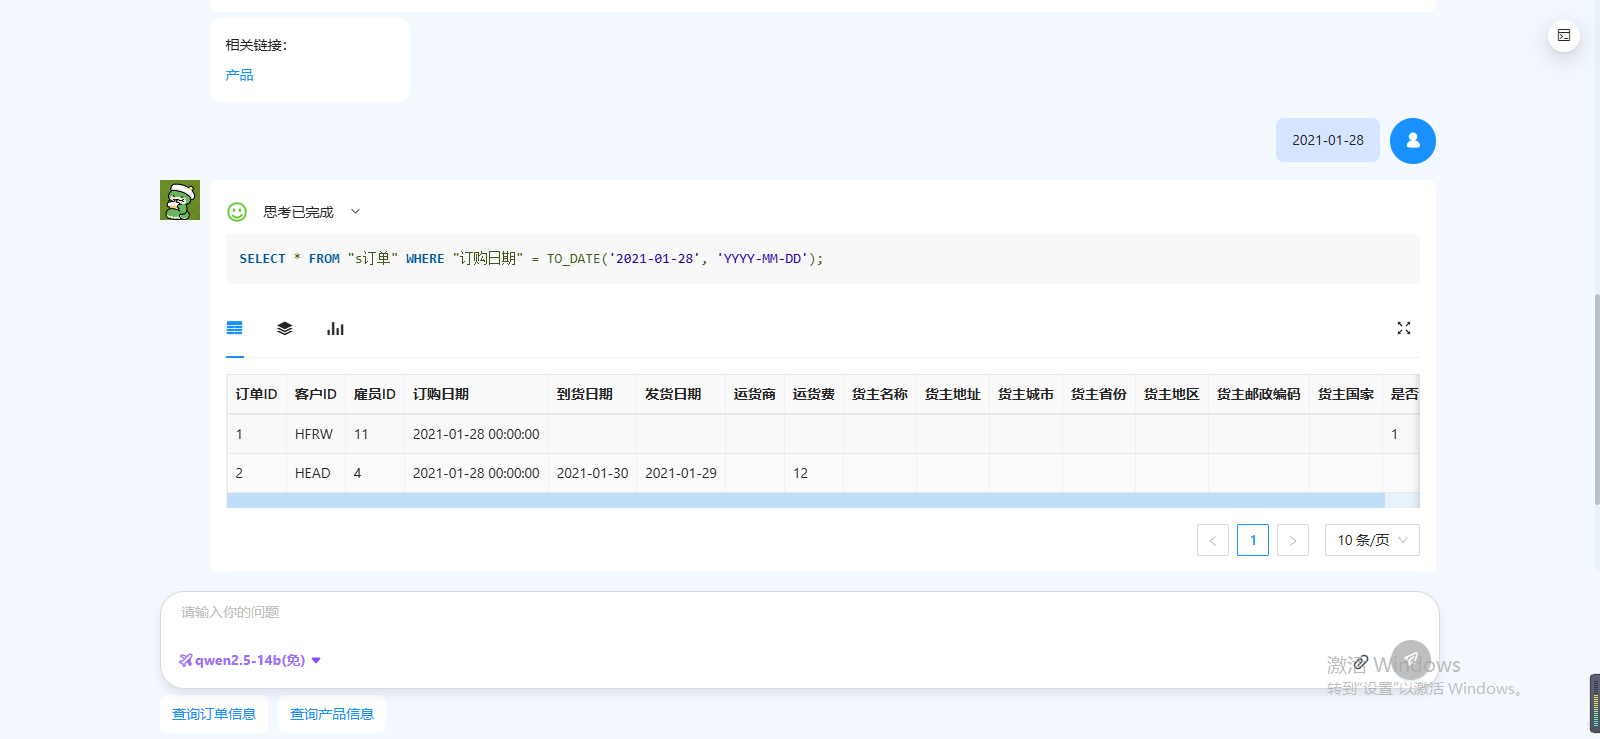
Task: Click the assistant frog avatar image
Action: 180,200
